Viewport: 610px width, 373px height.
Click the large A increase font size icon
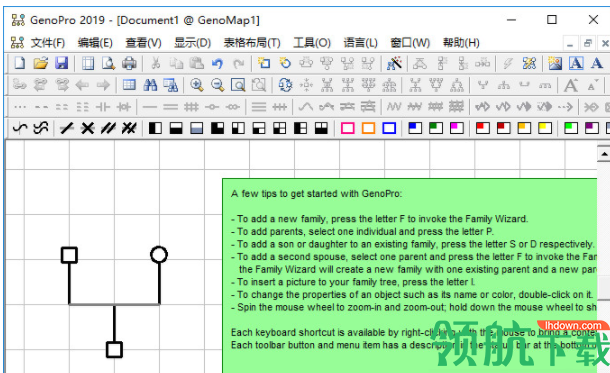coord(571,85)
